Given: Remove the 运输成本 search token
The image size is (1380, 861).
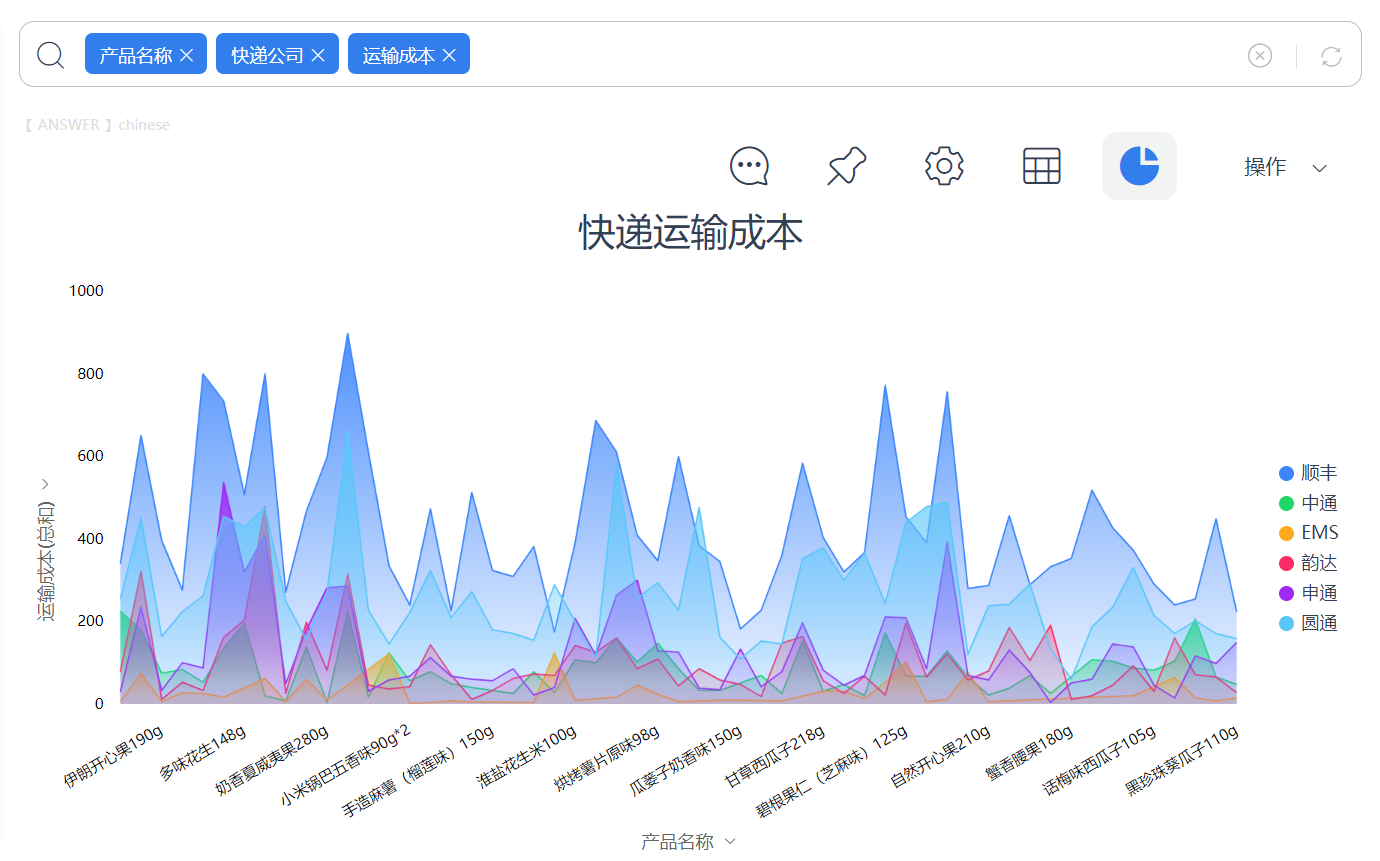Looking at the screenshot, I should tap(449, 54).
